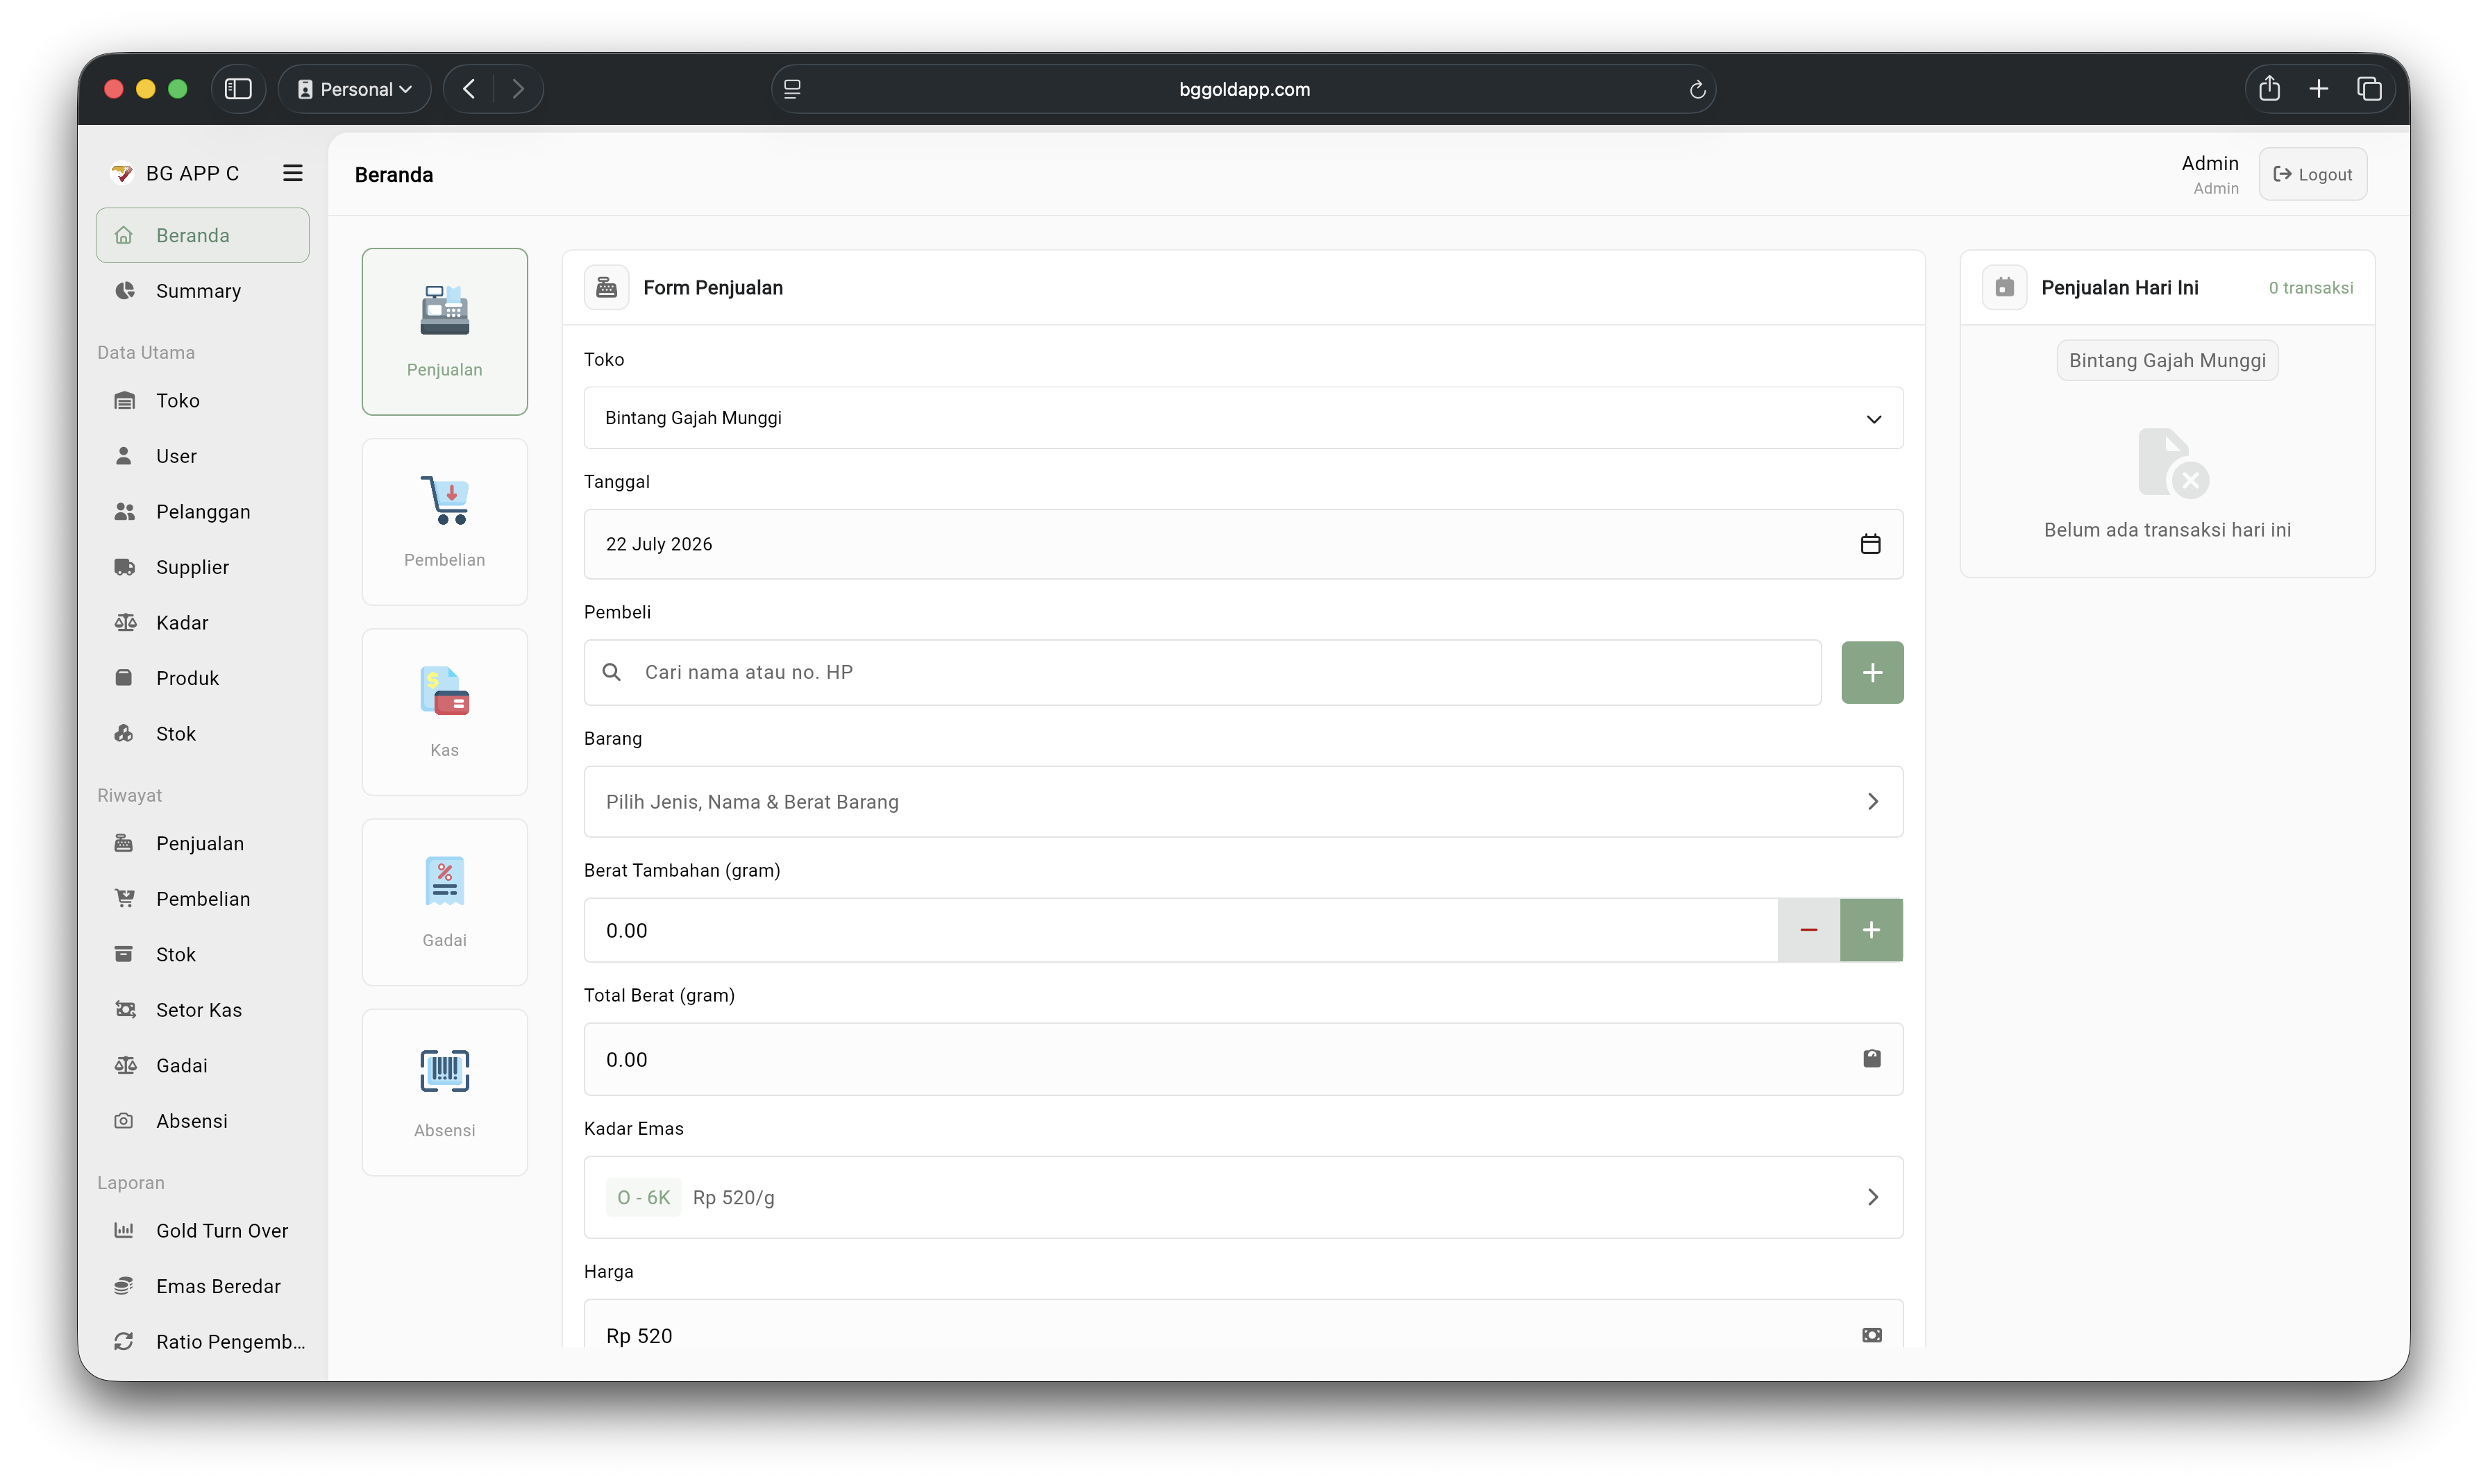The image size is (2488, 1484).
Task: Open the Penjualan cash register card
Action: [444, 331]
